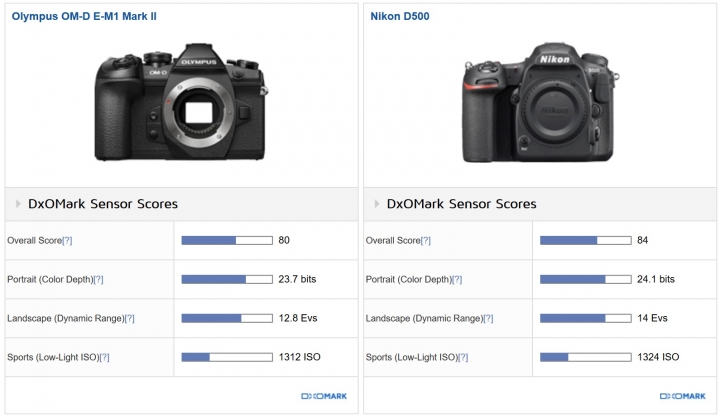
Task: Click Olympus dynamic range bar at 12.8 Evs
Action: (227, 318)
